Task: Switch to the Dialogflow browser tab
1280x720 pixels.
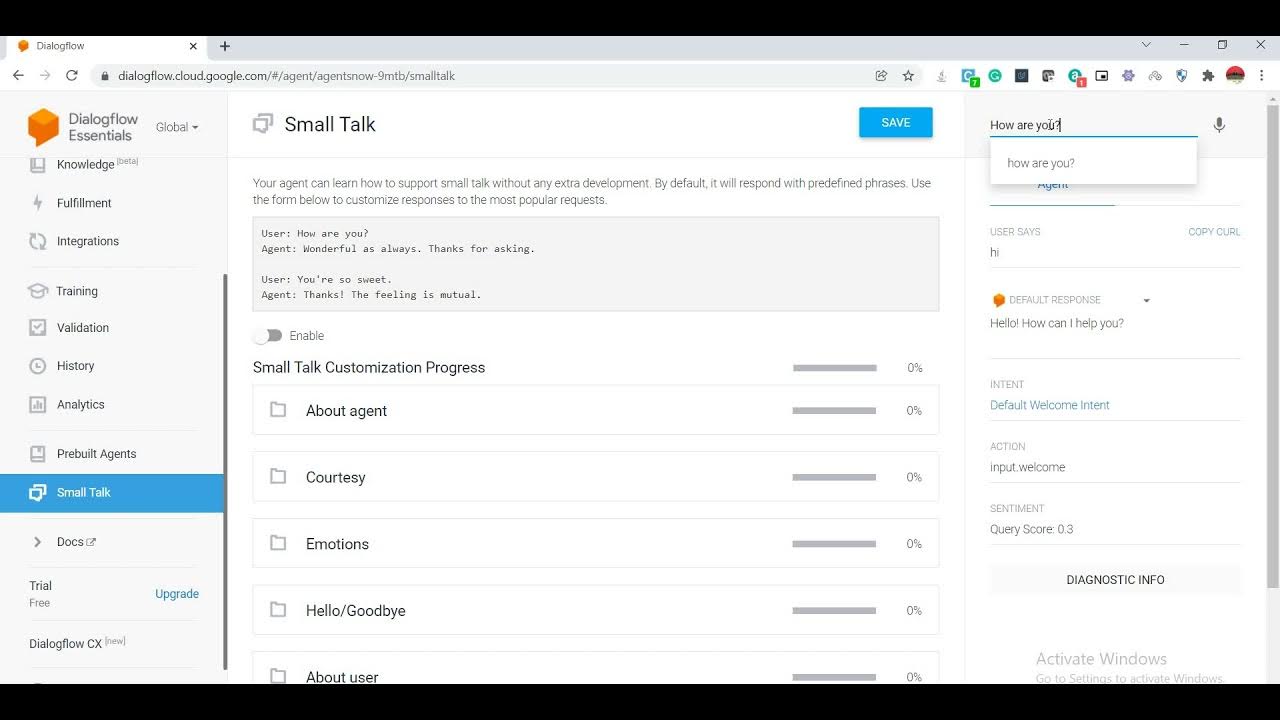Action: (105, 46)
